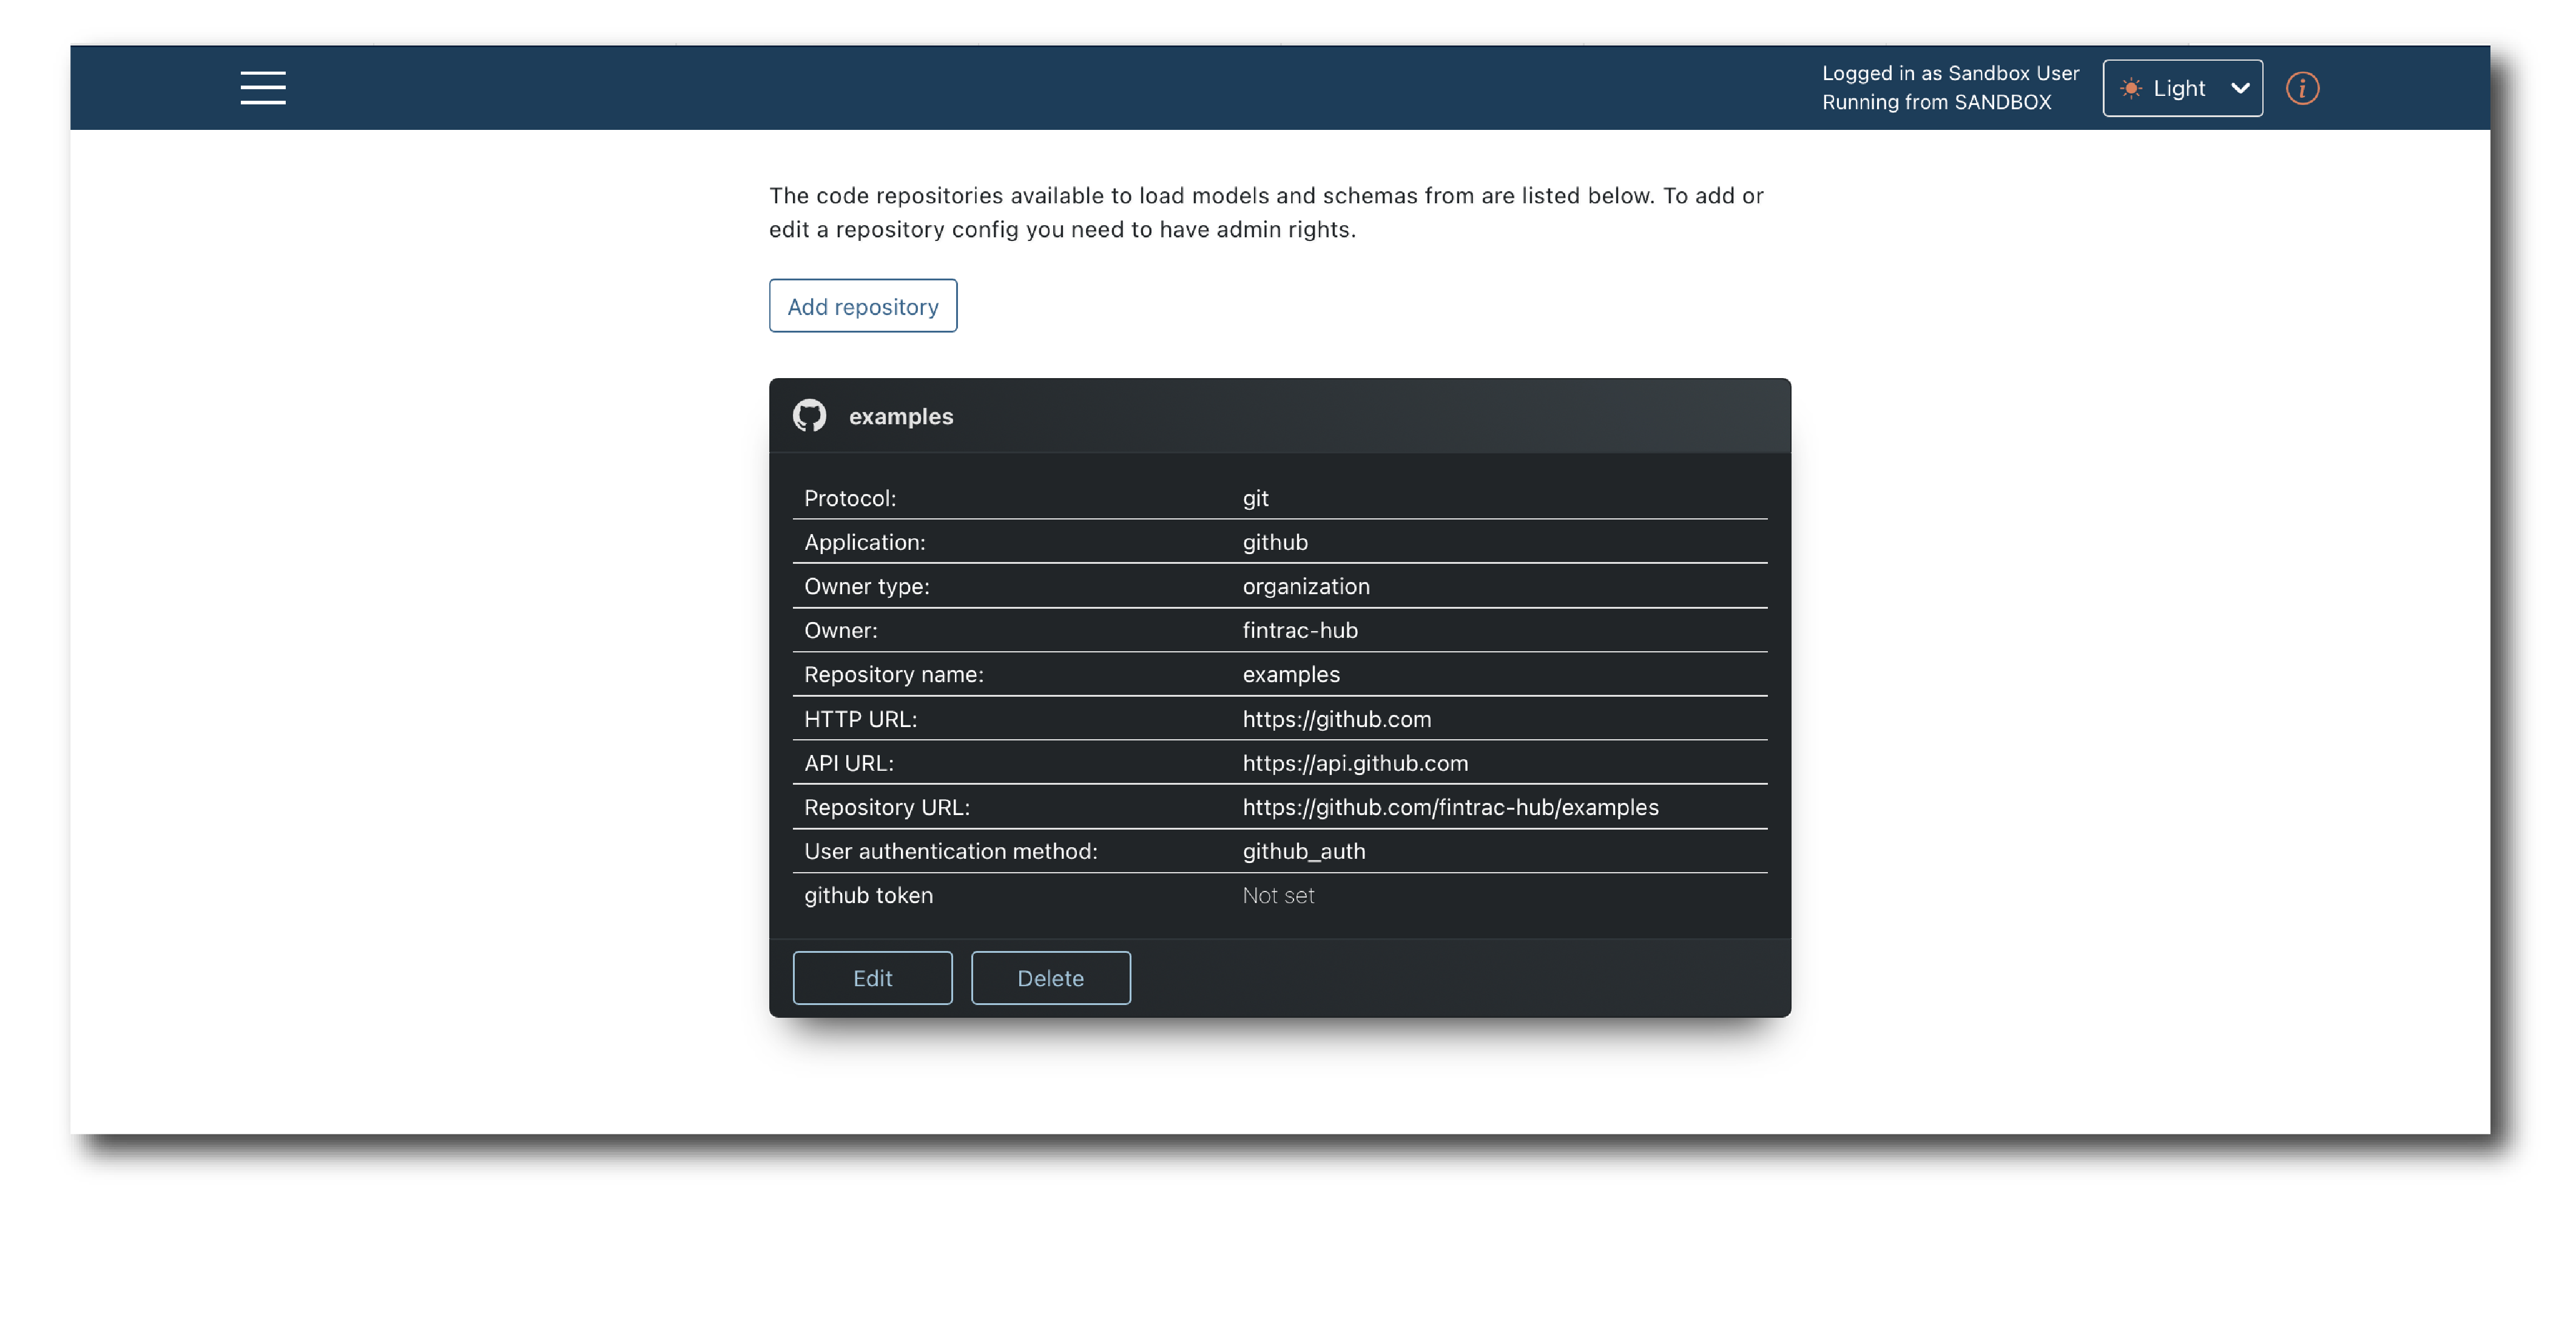
Task: Click the GitHub logo in card header
Action: coord(809,416)
